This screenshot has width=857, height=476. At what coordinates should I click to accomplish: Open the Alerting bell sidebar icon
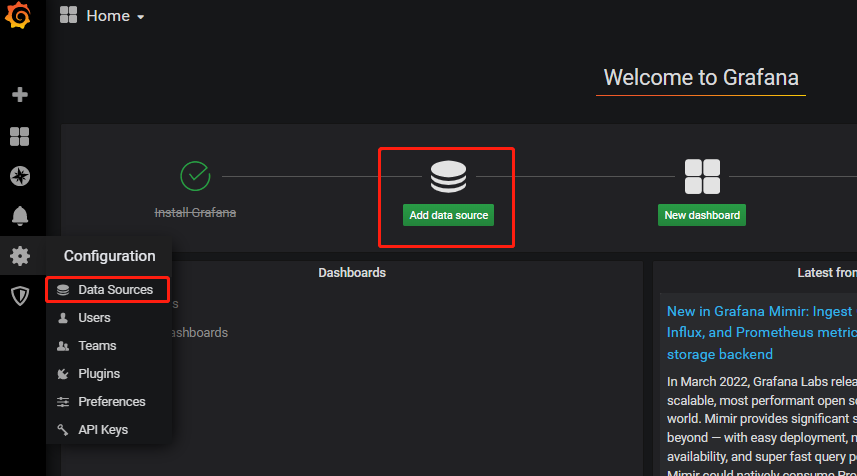(20, 216)
